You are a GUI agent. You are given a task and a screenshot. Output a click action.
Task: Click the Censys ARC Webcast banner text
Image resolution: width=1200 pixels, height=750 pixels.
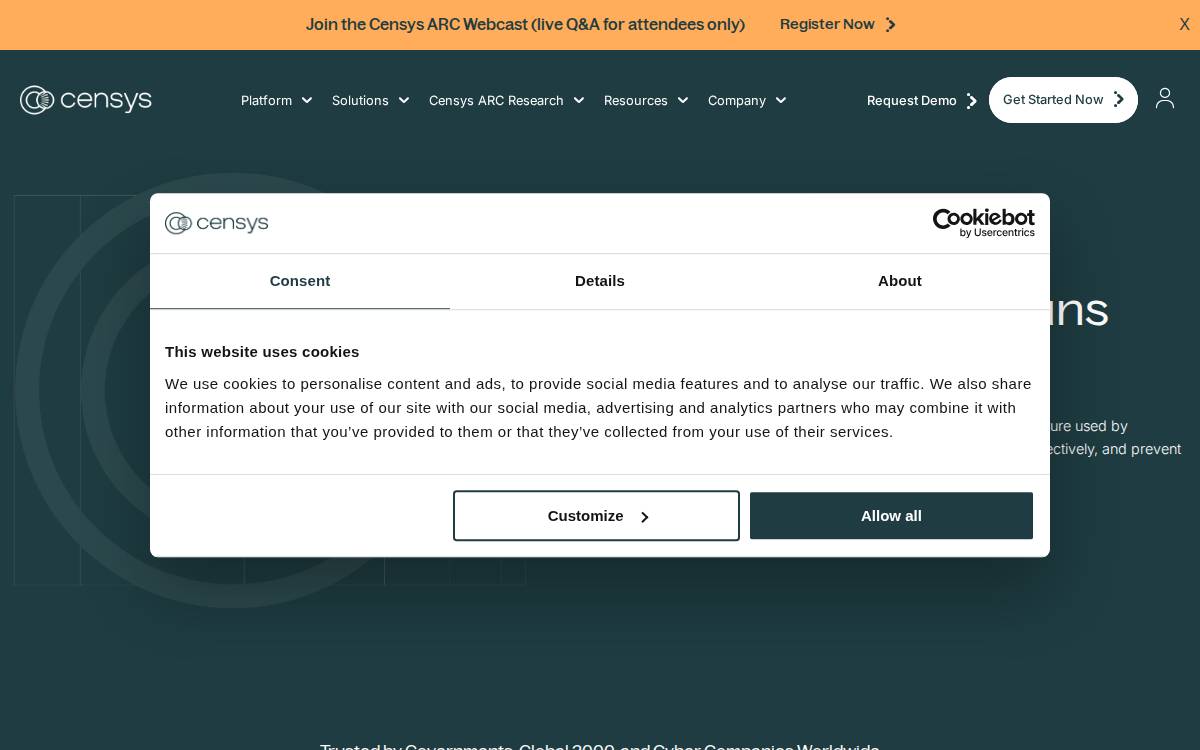pyautogui.click(x=525, y=25)
